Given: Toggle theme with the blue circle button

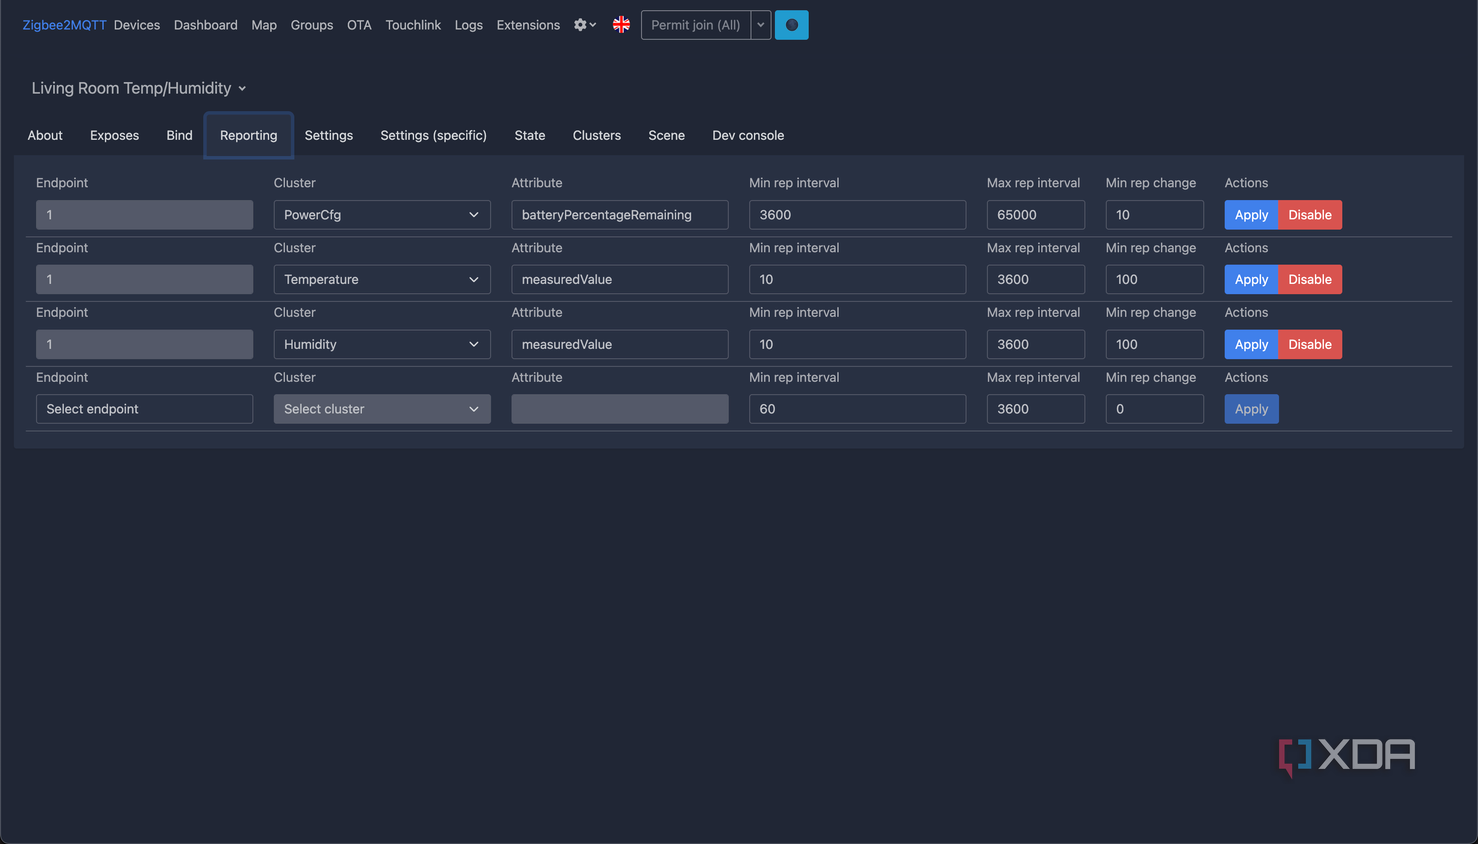Looking at the screenshot, I should (x=791, y=25).
